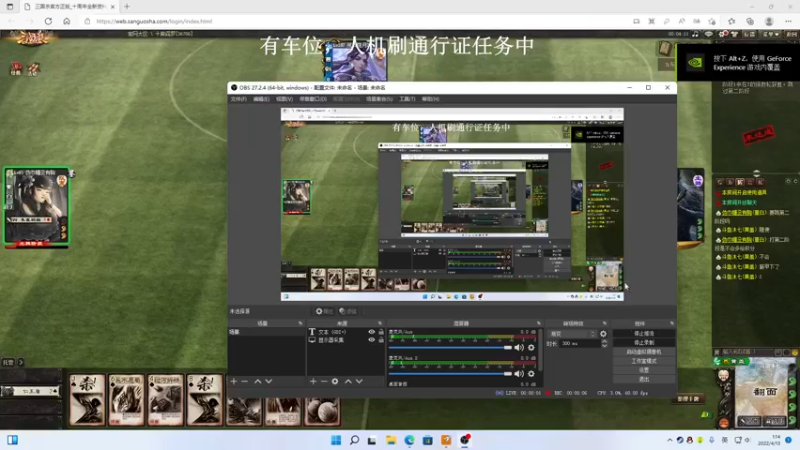Remove the selected source with minus icon

324,381
